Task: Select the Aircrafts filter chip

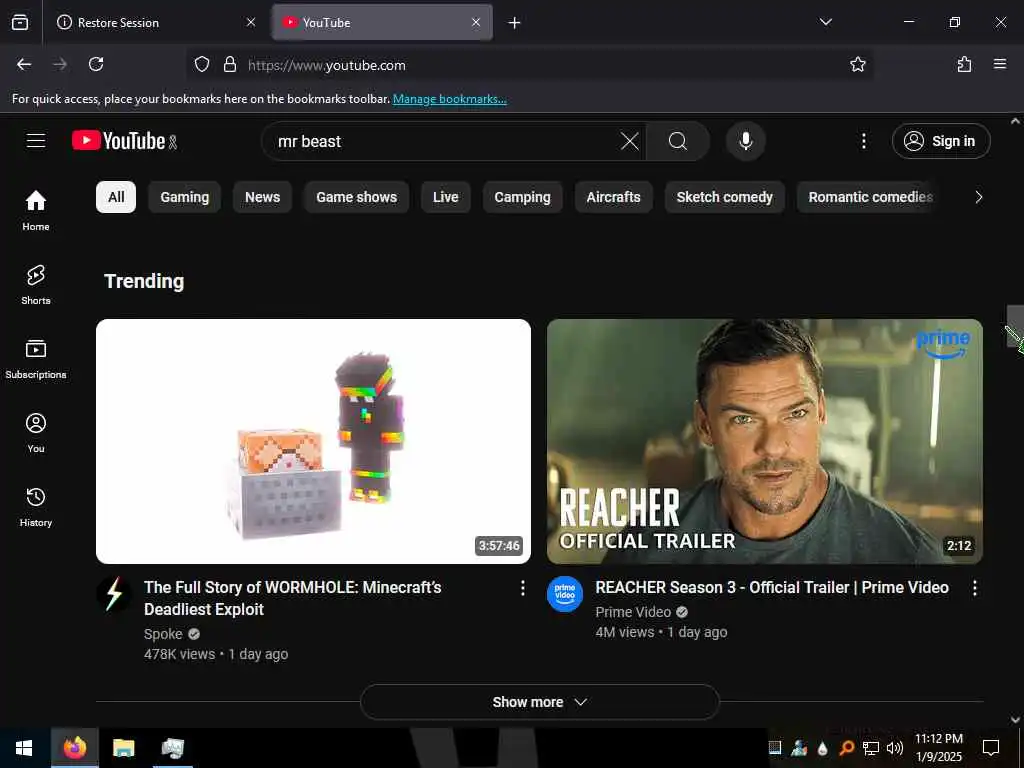Action: point(613,197)
